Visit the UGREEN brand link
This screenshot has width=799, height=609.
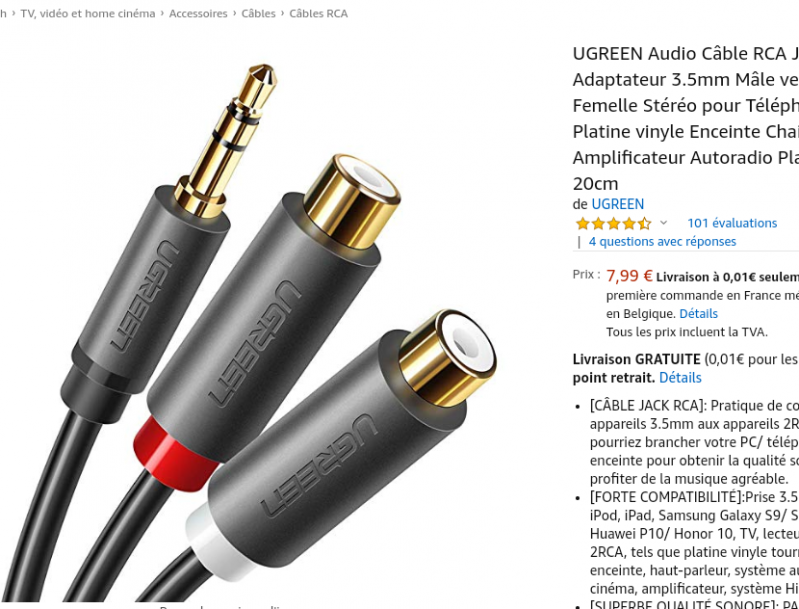pos(618,204)
